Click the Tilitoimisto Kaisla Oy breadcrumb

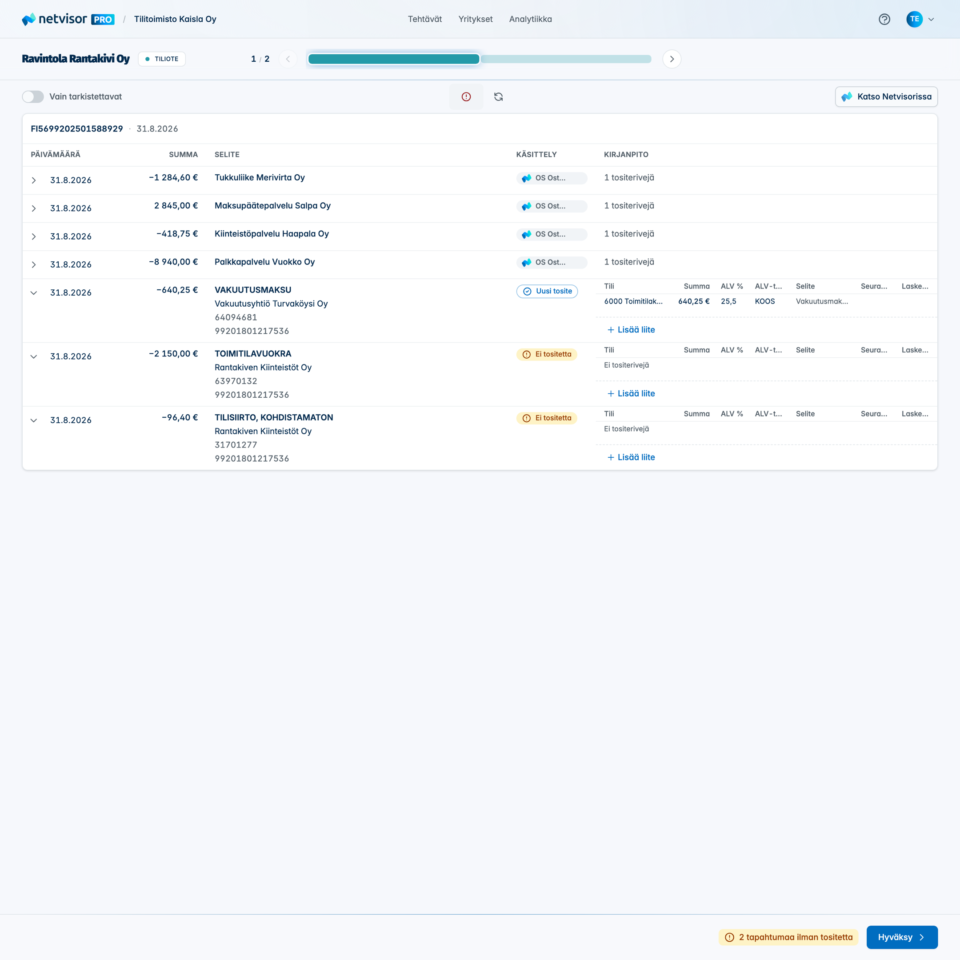point(175,19)
